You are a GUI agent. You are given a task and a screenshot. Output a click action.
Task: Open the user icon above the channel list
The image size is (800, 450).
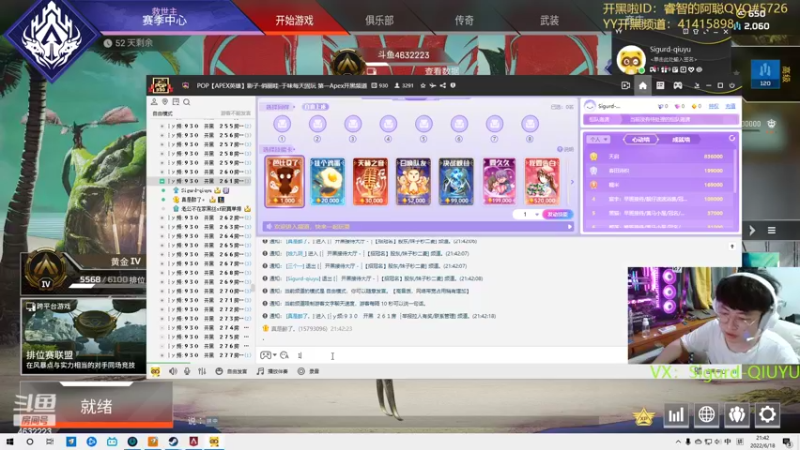(x=154, y=102)
